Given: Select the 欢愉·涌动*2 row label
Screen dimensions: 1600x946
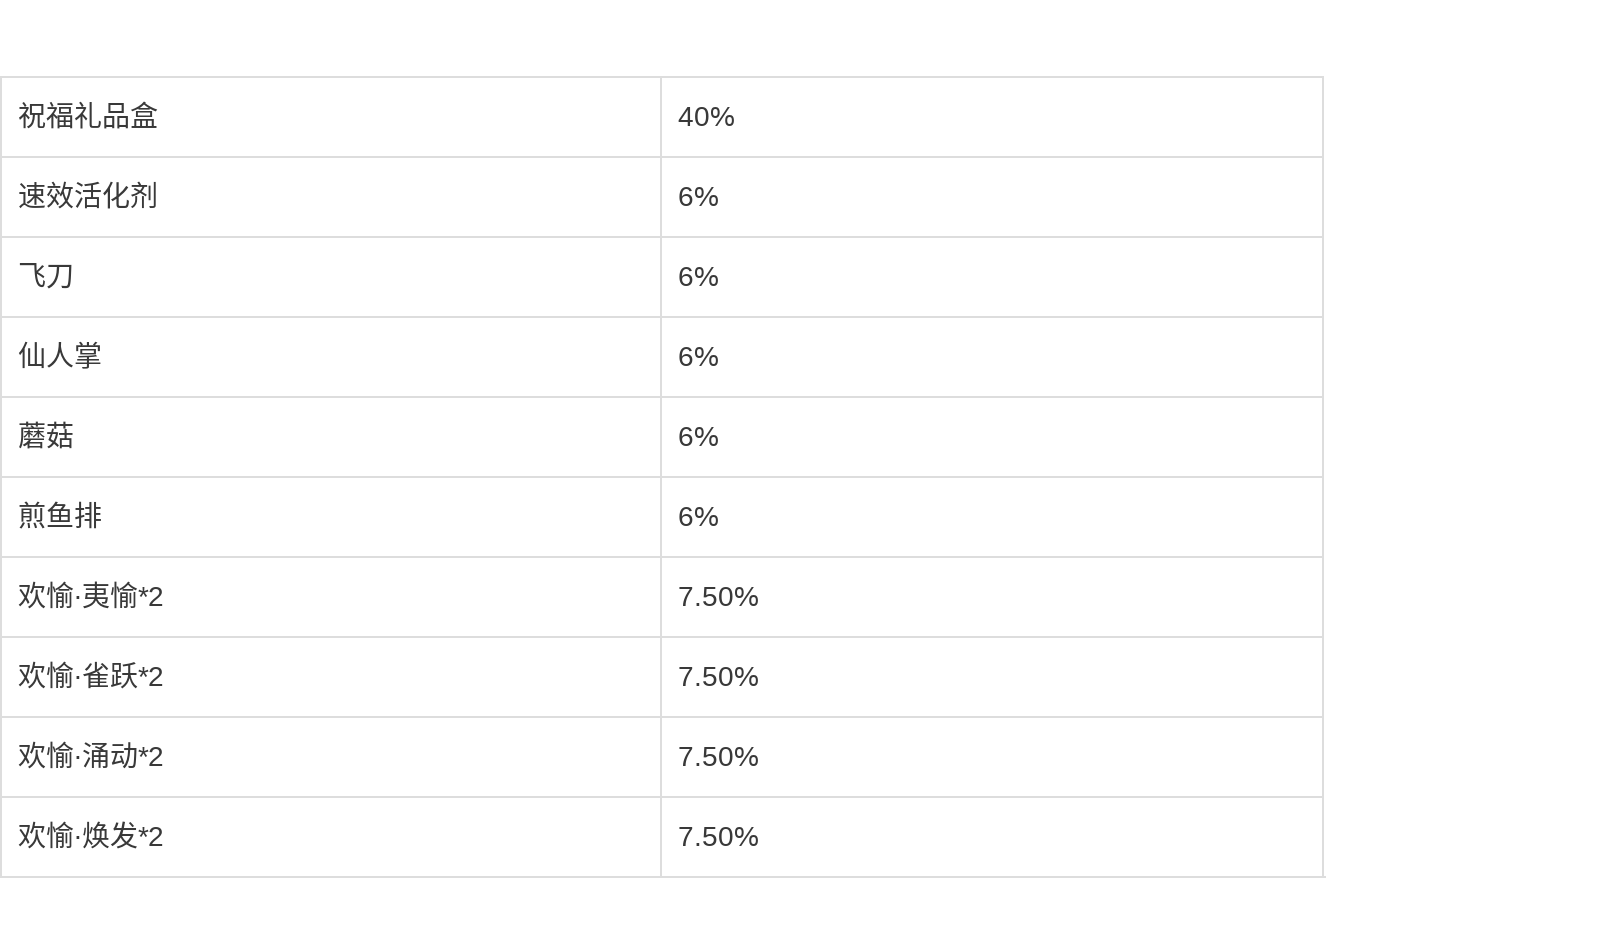Looking at the screenshot, I should coord(90,757).
